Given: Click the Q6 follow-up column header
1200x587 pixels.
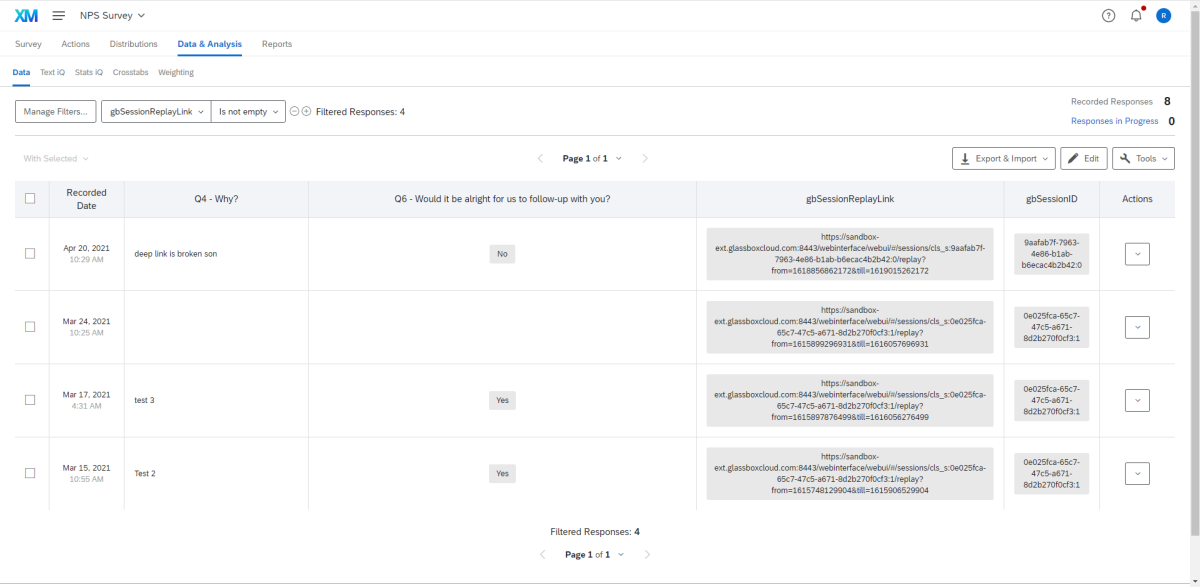Looking at the screenshot, I should click(502, 199).
